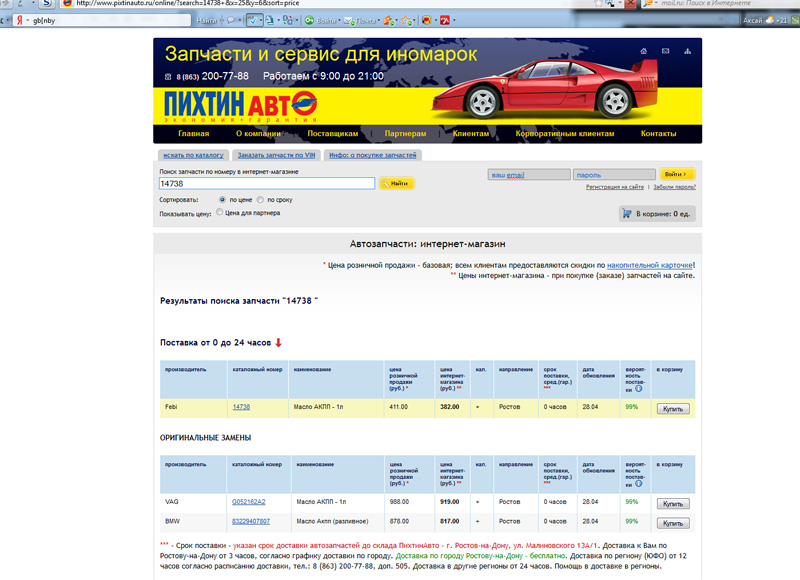Click the yellow Войти login button
This screenshot has width=800, height=580.
coord(677,174)
